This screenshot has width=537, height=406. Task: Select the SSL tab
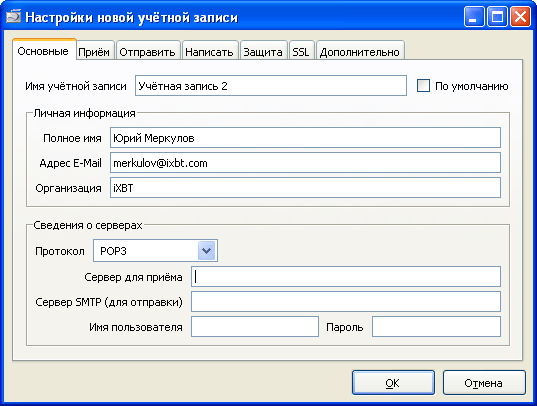point(301,51)
